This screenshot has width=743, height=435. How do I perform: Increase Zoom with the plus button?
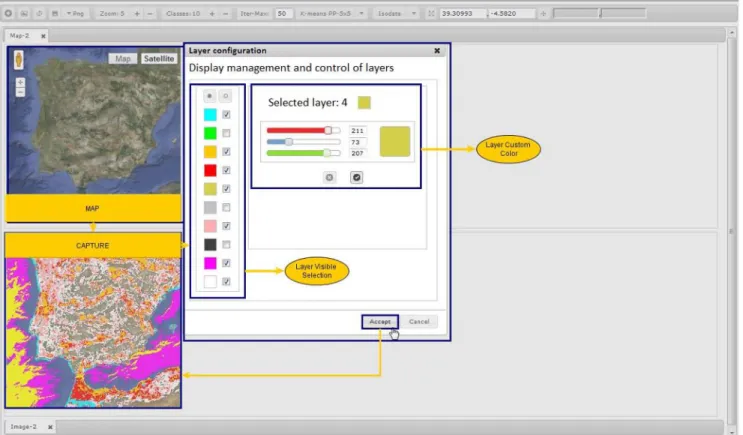coord(137,14)
